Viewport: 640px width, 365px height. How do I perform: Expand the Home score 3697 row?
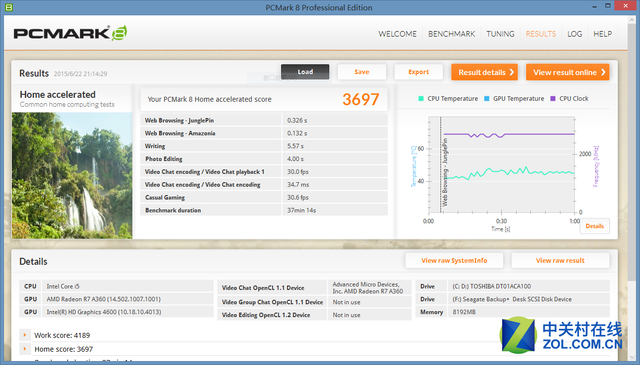pos(25,349)
